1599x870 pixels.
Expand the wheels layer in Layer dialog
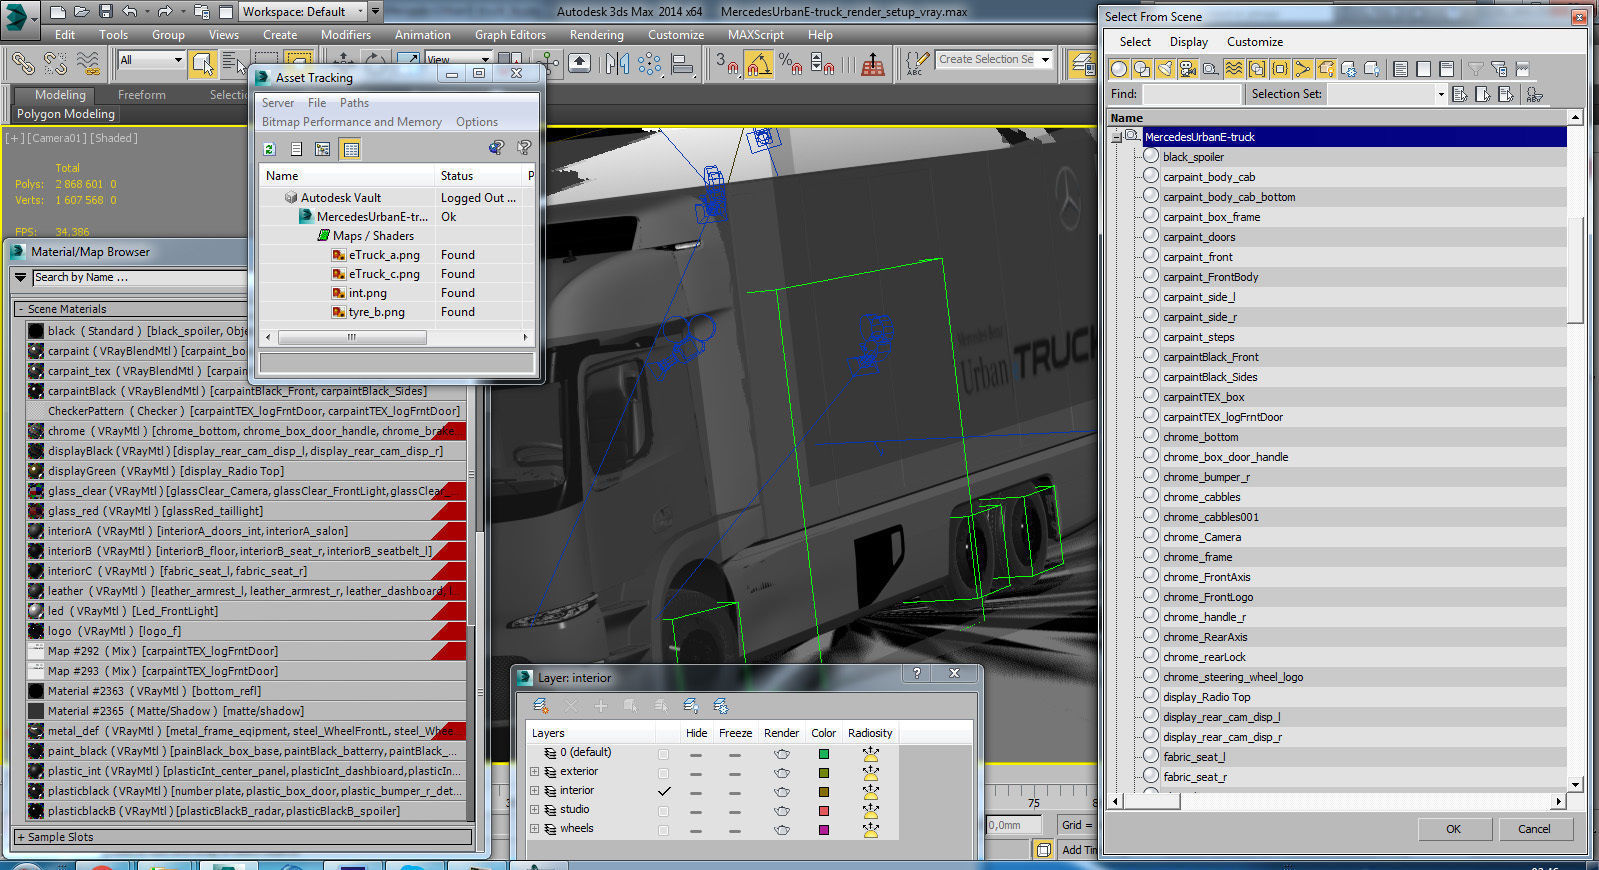[x=534, y=829]
